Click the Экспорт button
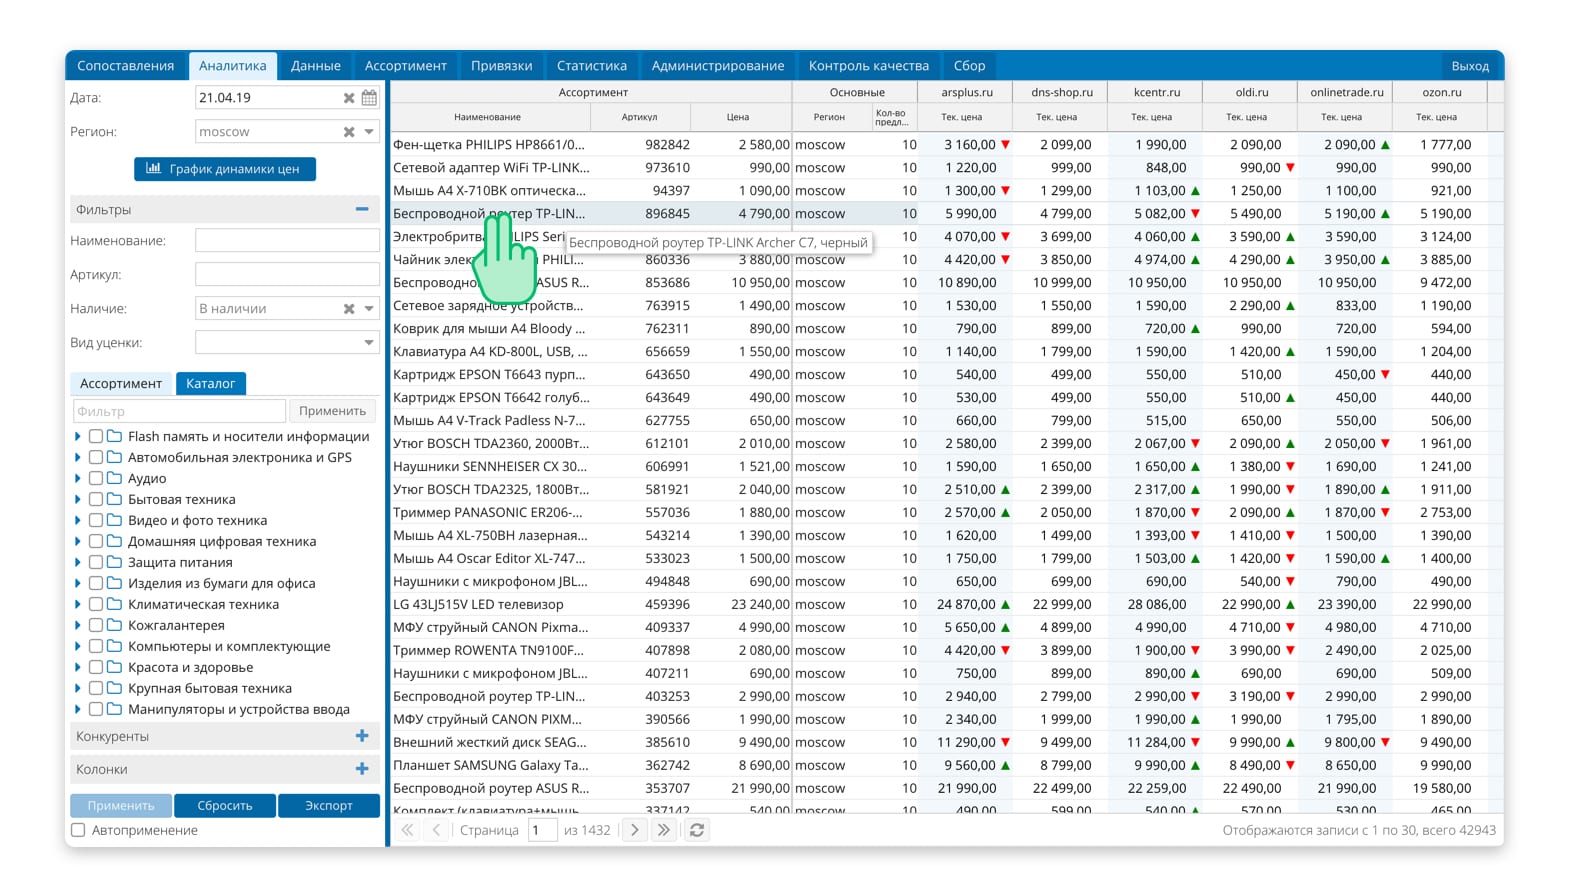The image size is (1570, 896). tap(329, 806)
